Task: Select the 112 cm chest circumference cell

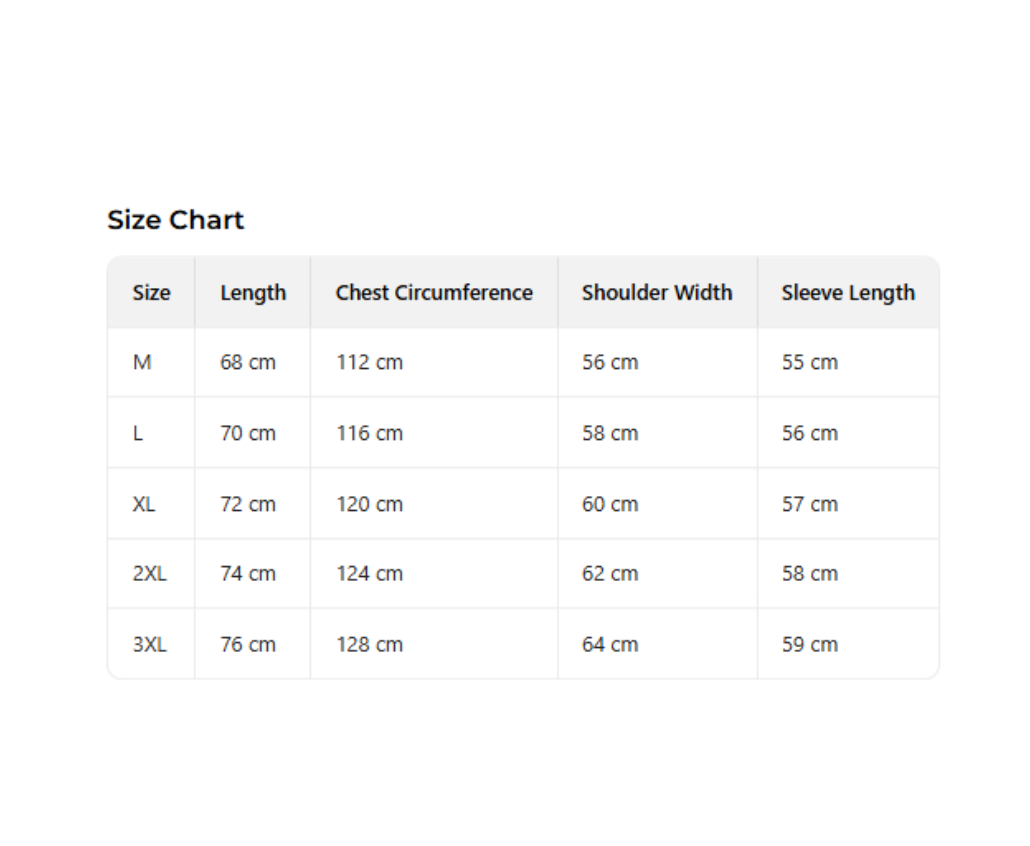Action: (369, 362)
